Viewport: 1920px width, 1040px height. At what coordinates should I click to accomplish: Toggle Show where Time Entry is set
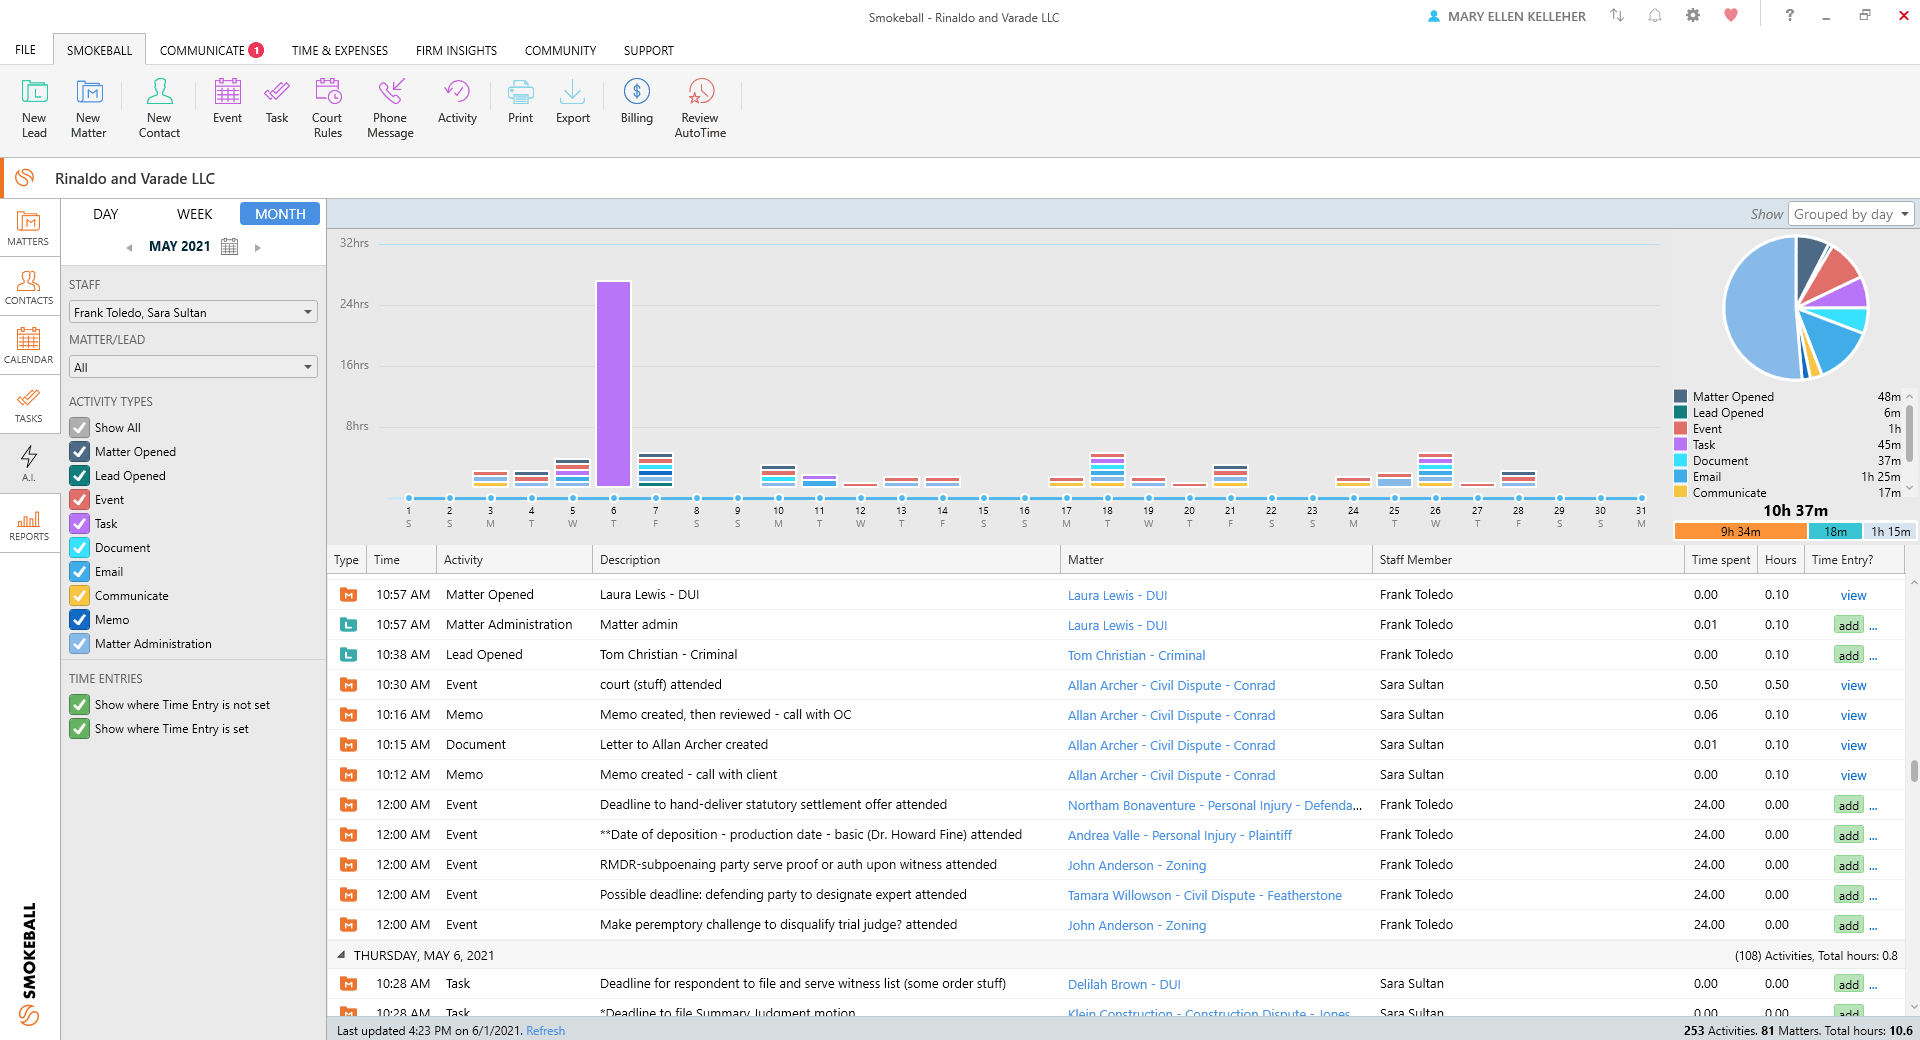pyautogui.click(x=80, y=729)
